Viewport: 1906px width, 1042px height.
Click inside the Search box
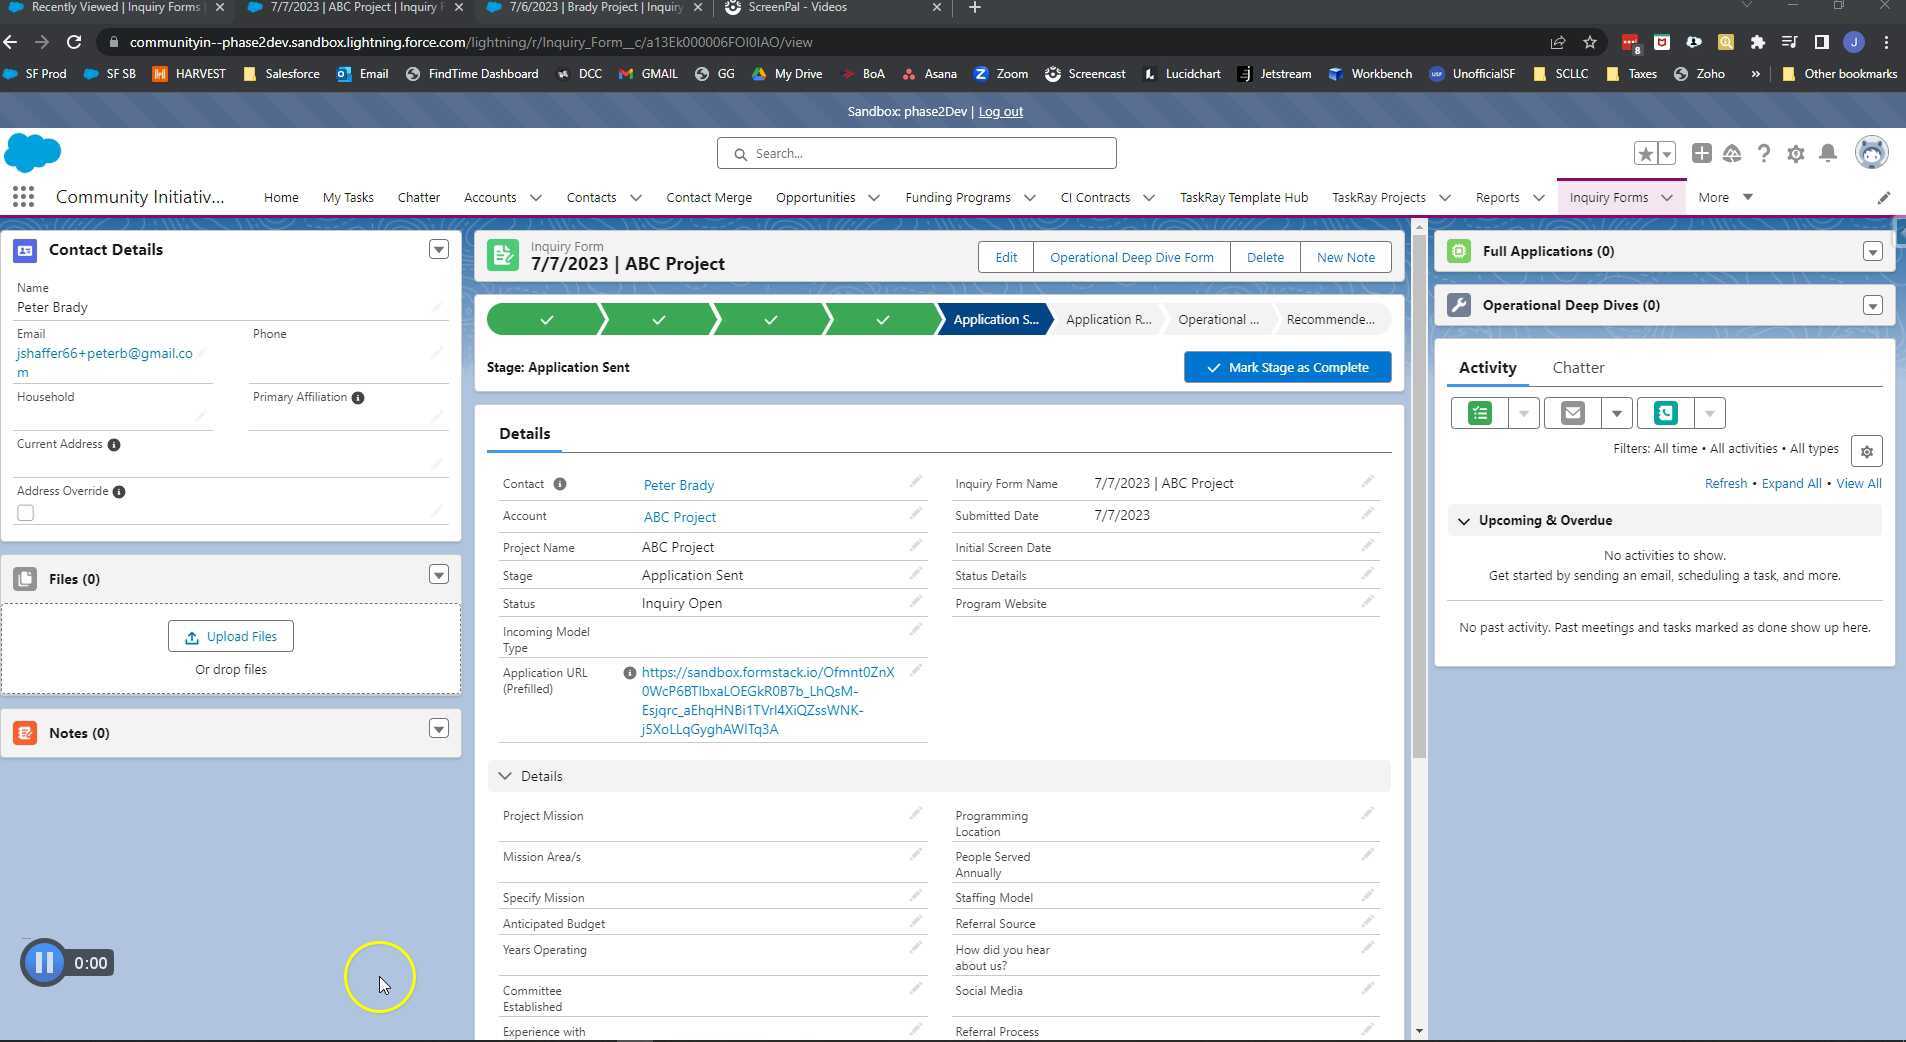[915, 152]
